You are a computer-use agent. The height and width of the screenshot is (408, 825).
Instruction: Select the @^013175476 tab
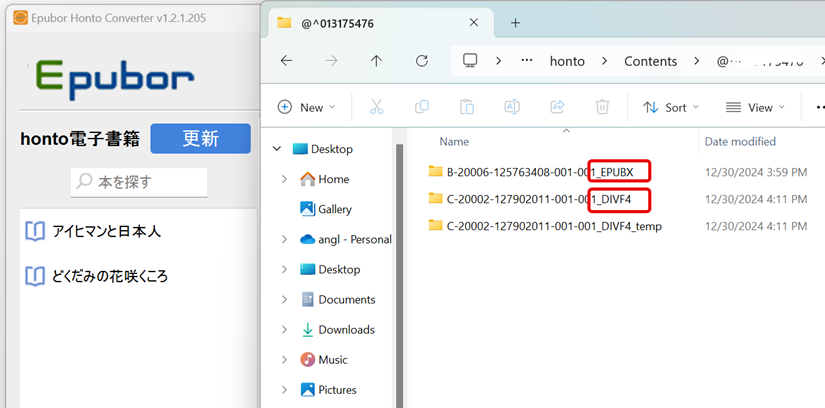click(381, 23)
